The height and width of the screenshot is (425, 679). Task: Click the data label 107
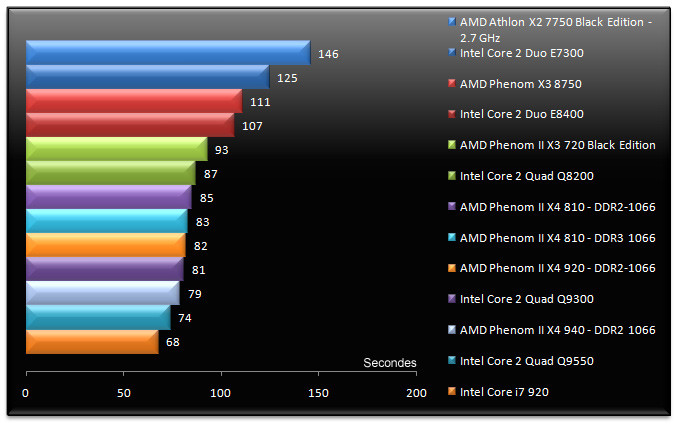pos(252,126)
